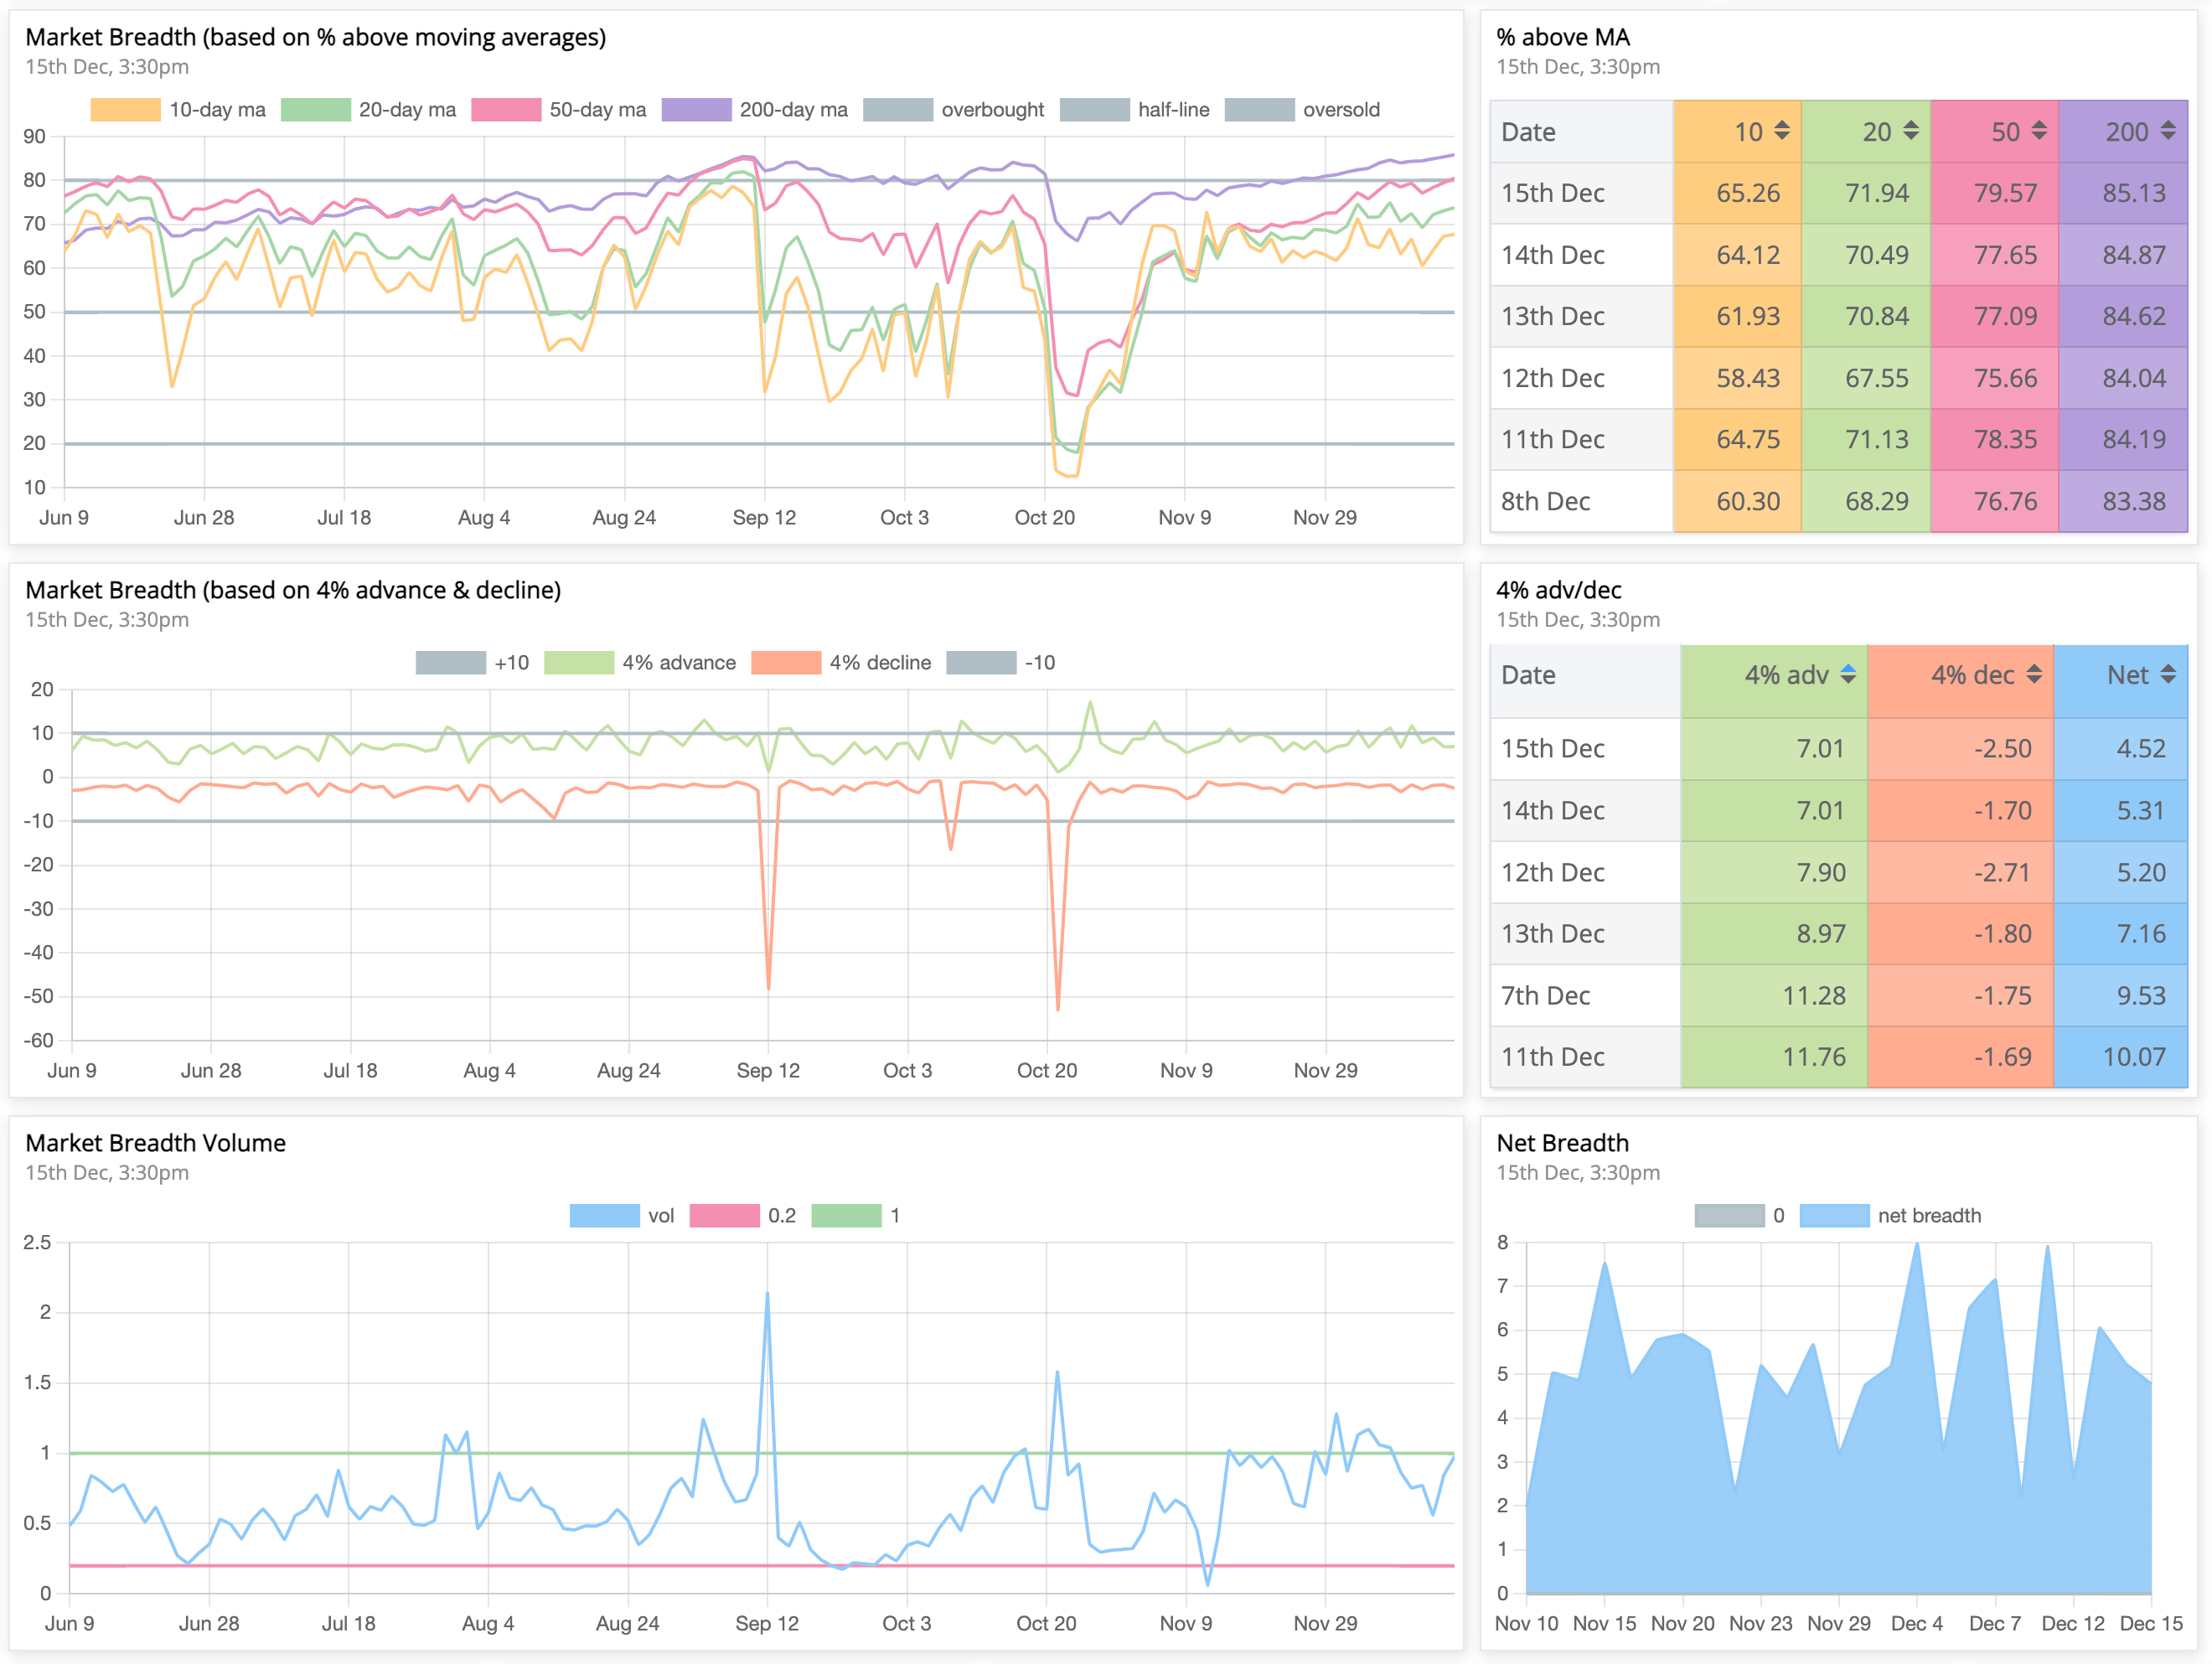Viewport: 2212px width, 1664px height.
Task: Click the Dec 4 label on Net Breadth chart
Action: pos(1917,1624)
